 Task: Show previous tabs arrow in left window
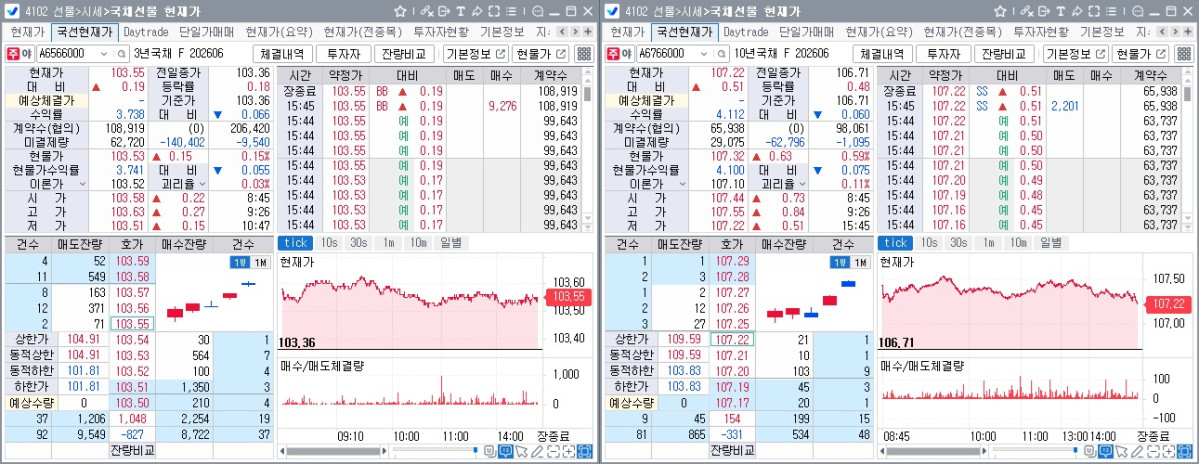tap(563, 32)
